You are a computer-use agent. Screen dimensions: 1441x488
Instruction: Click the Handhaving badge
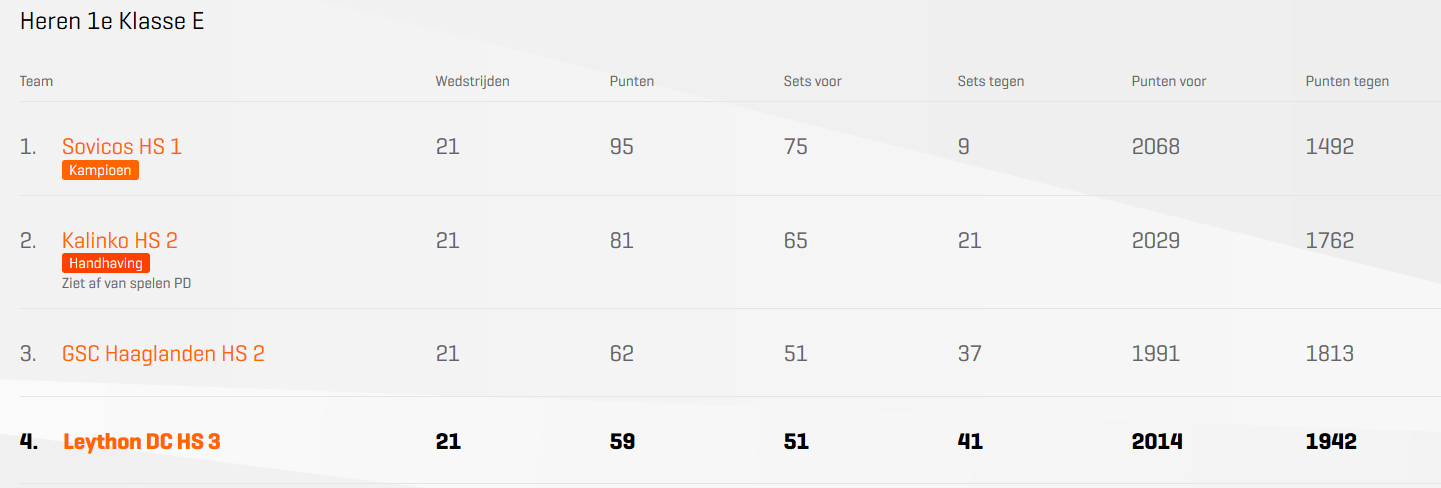pyautogui.click(x=106, y=264)
